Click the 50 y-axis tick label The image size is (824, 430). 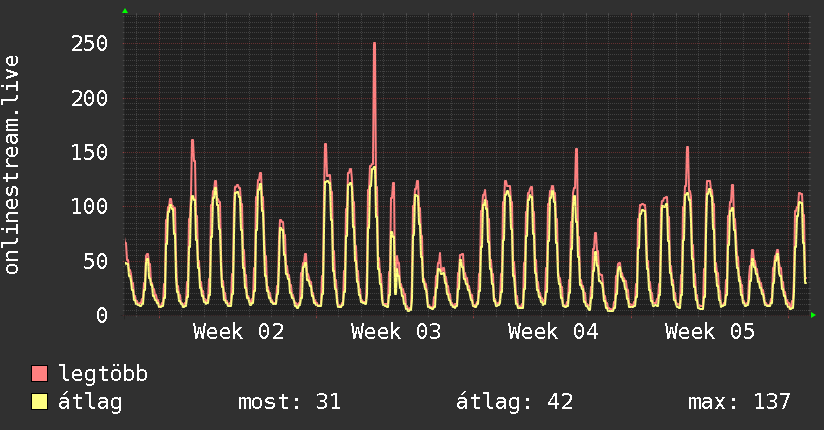[x=96, y=261]
